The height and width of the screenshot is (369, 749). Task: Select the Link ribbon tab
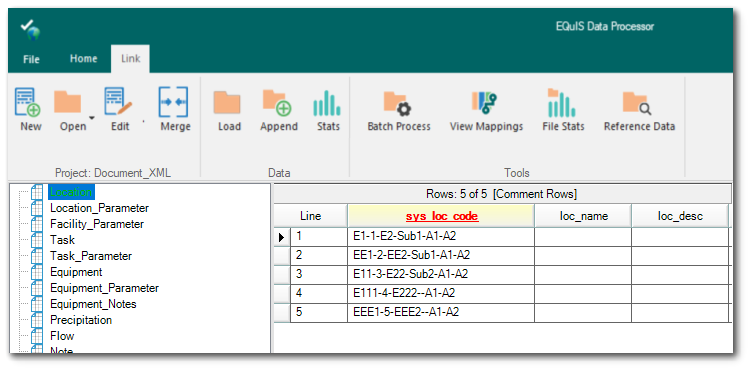130,58
